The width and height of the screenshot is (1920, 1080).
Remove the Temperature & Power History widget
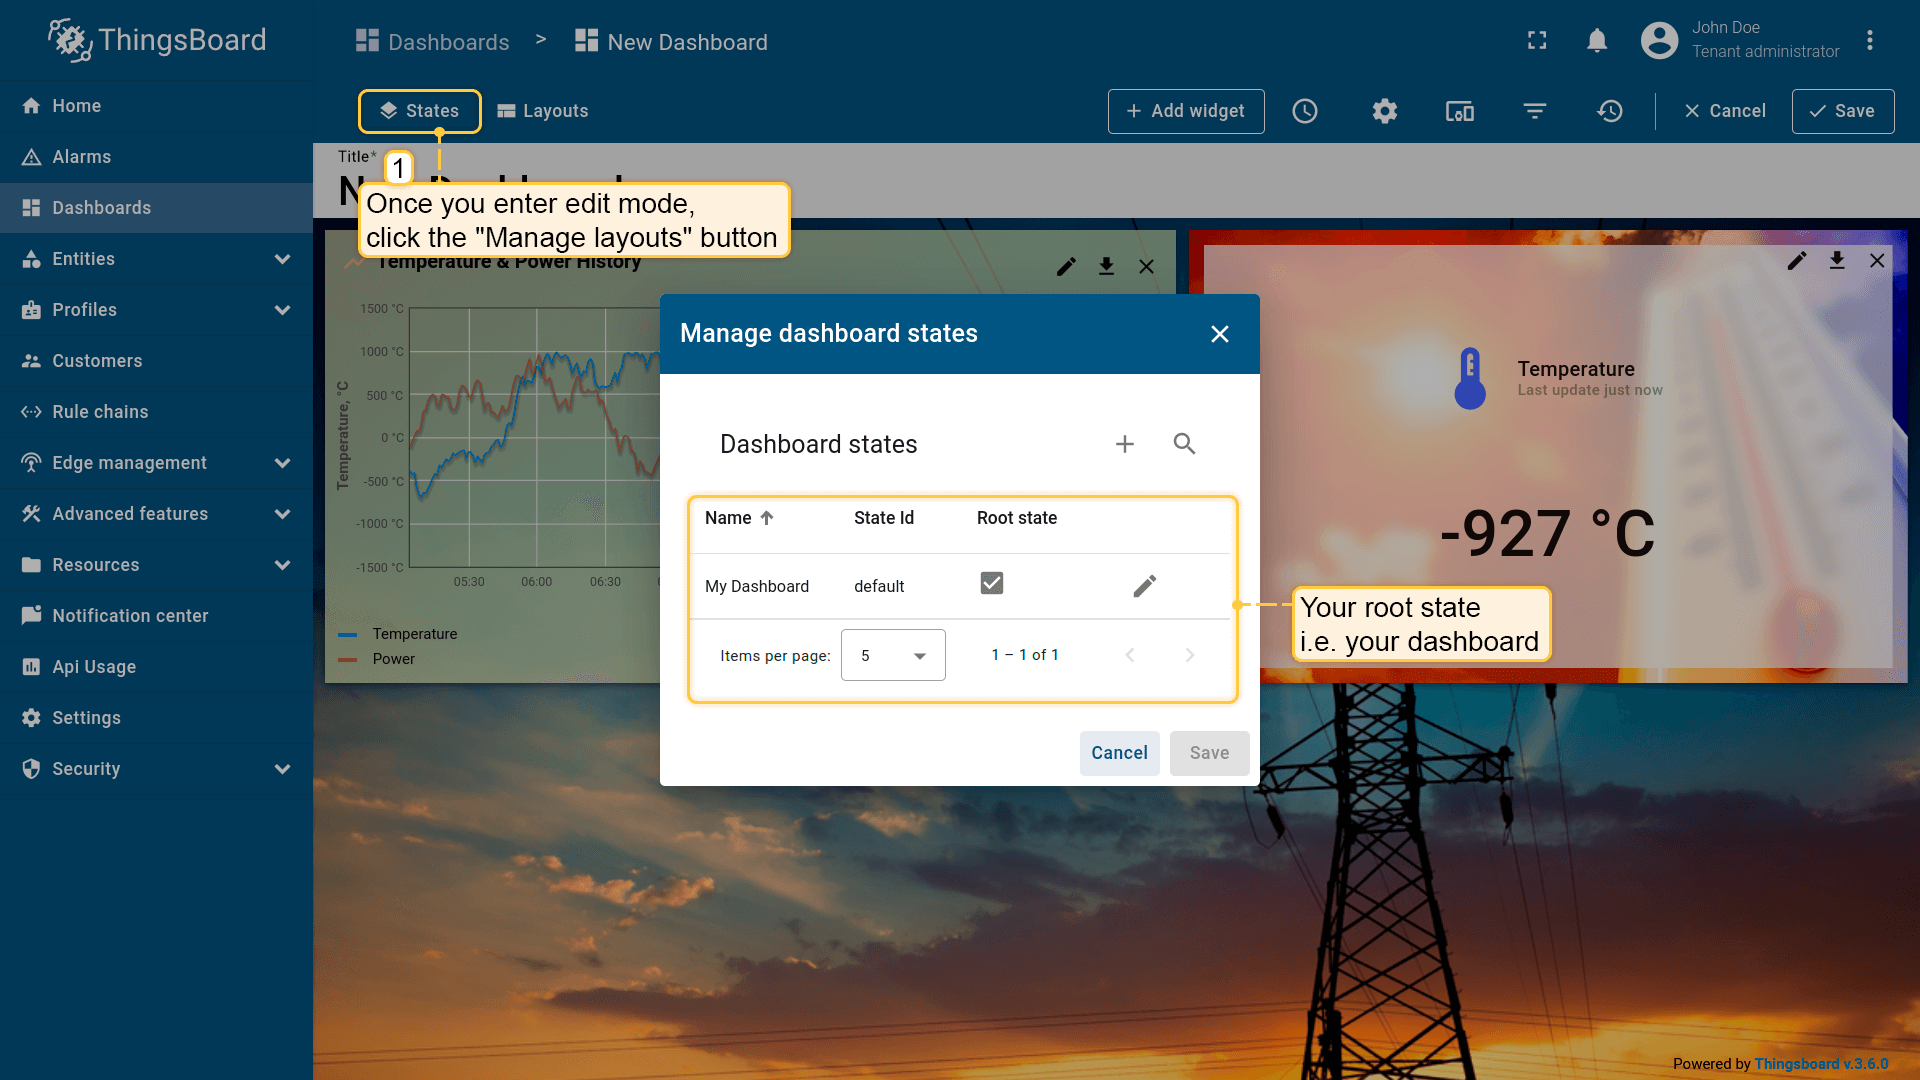1146,266
